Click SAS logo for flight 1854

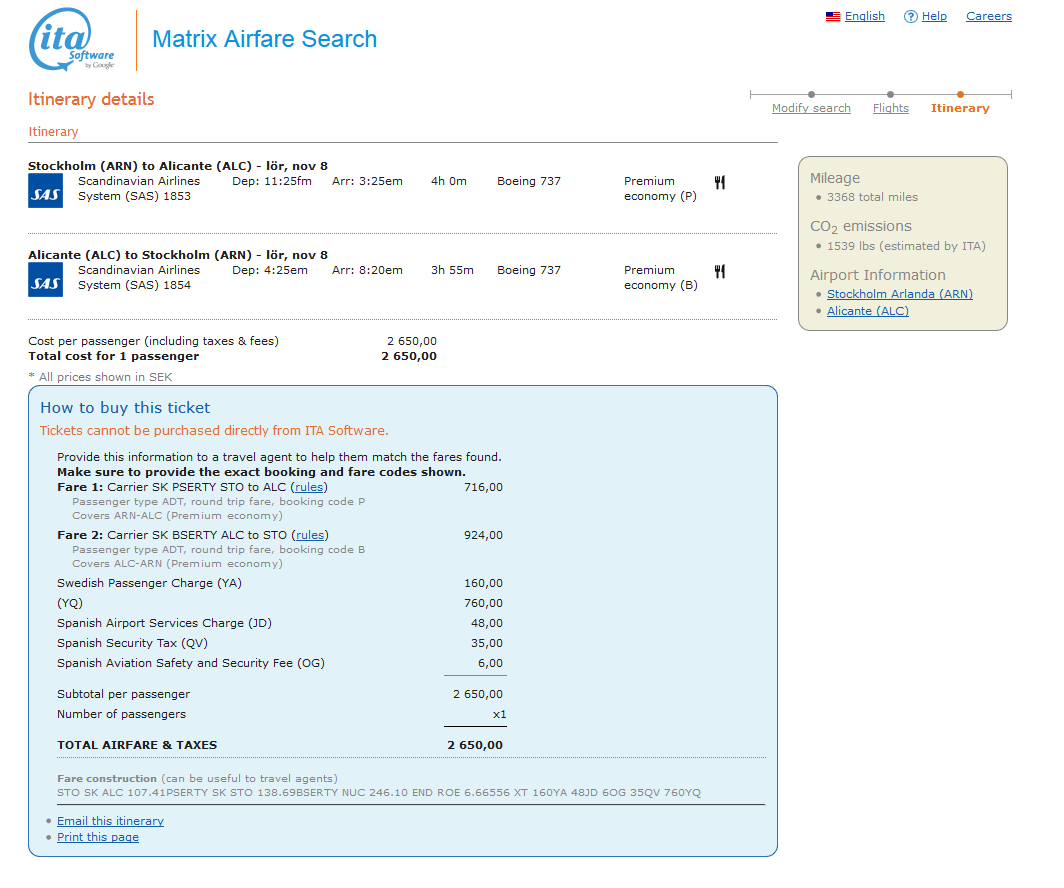click(45, 279)
